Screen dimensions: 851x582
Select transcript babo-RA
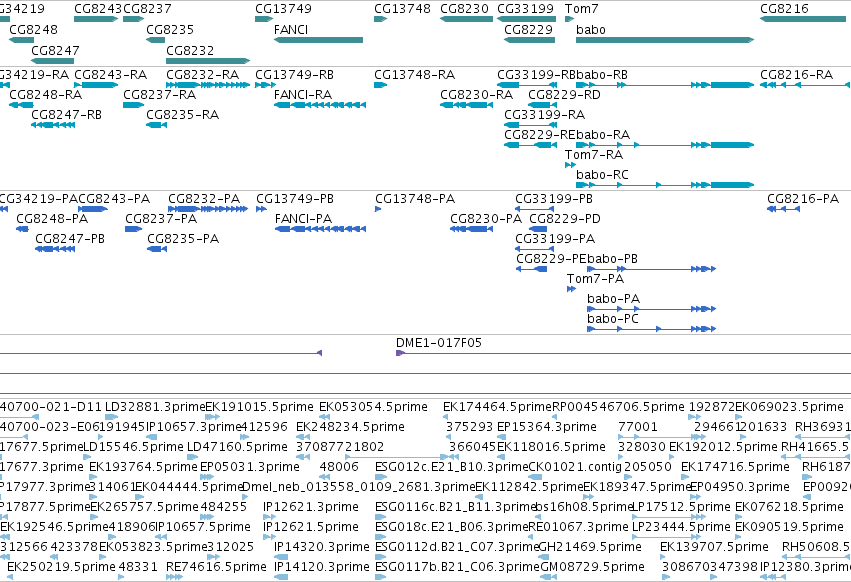603,135
